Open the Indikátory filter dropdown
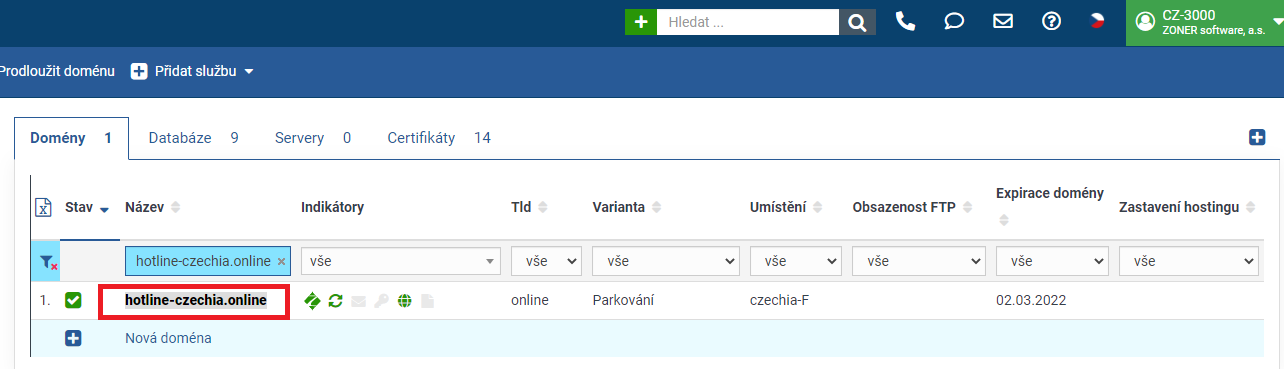 [400, 261]
